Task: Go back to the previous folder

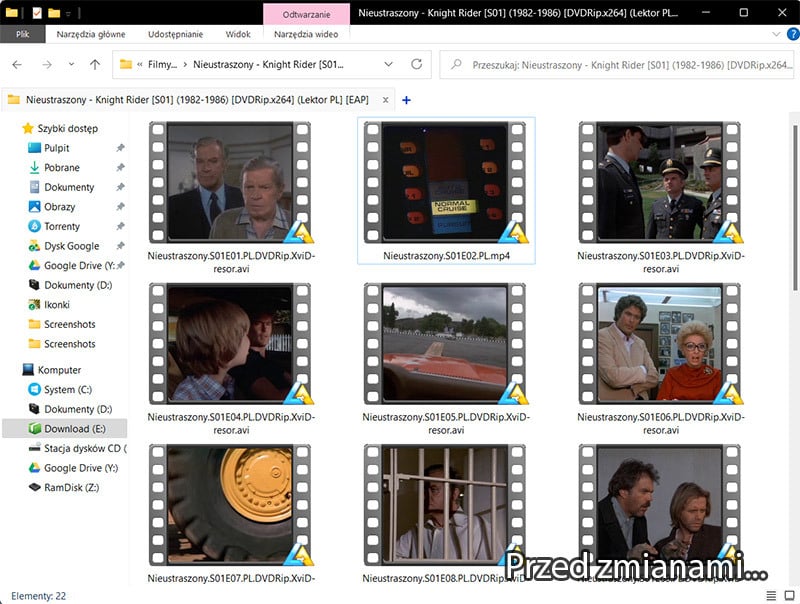Action: point(17,64)
